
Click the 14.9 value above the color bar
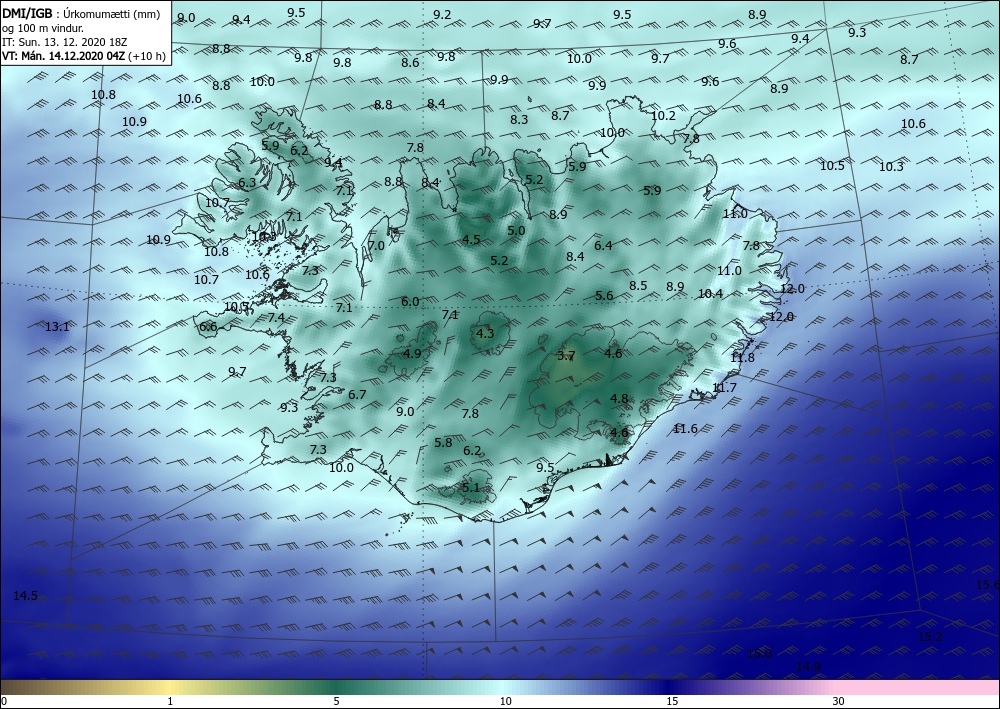pyautogui.click(x=808, y=666)
